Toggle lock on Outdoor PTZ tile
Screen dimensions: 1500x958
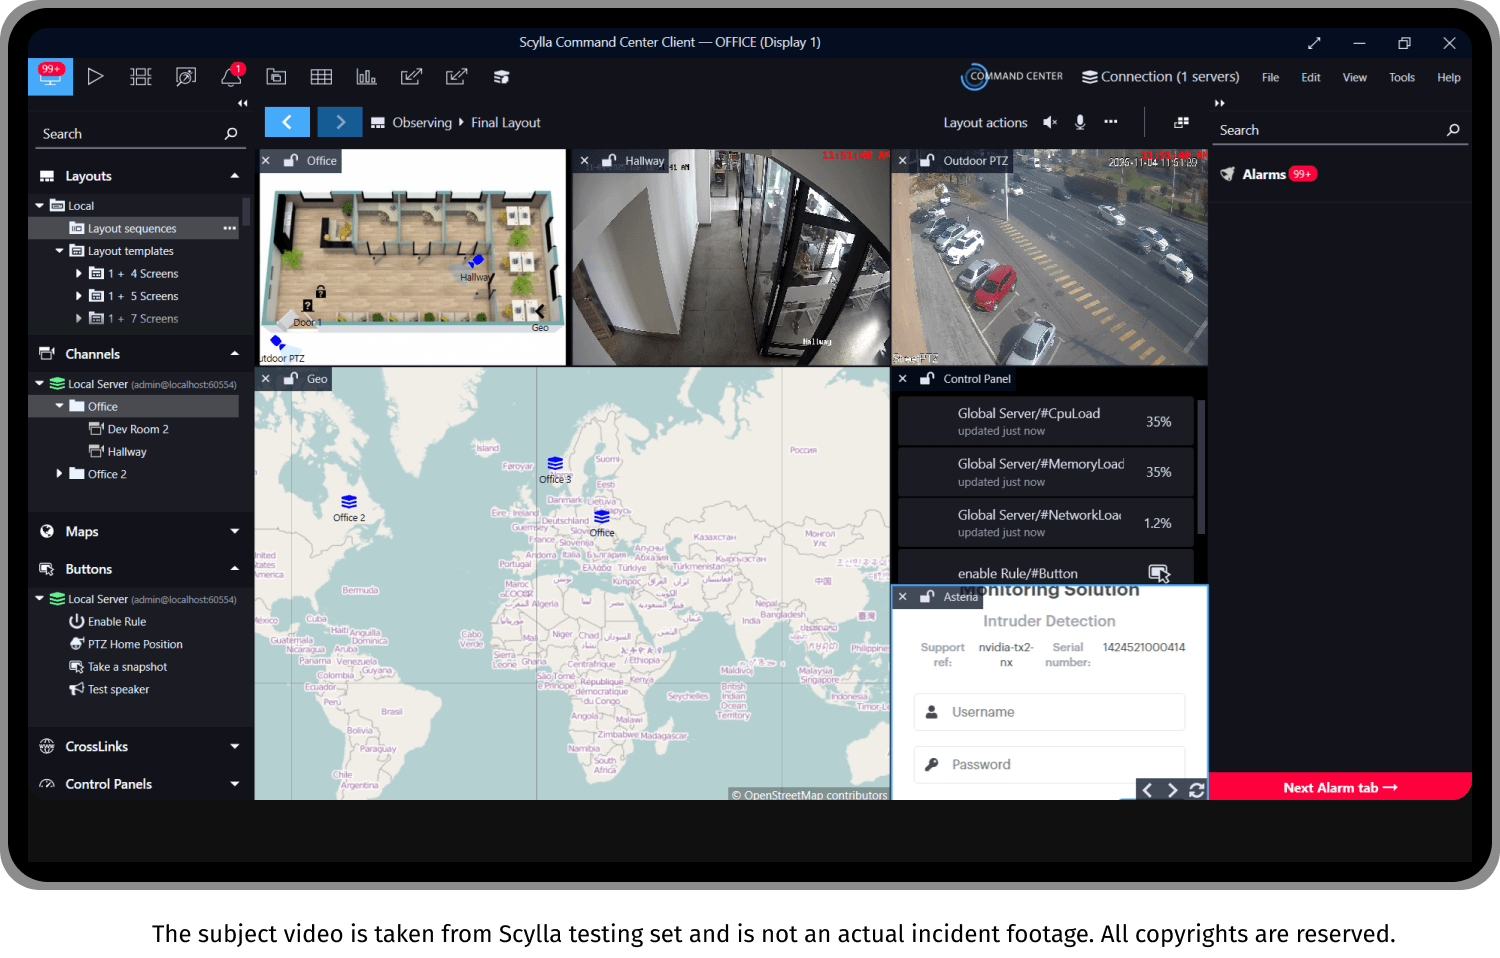coord(927,160)
